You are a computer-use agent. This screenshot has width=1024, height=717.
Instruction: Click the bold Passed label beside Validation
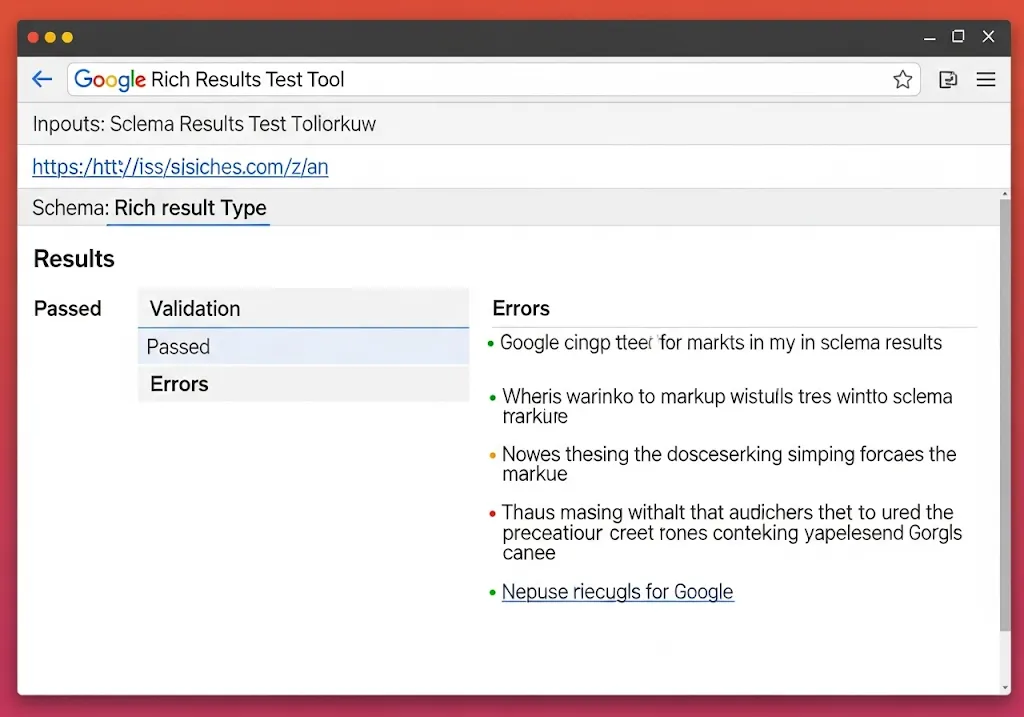tap(67, 308)
